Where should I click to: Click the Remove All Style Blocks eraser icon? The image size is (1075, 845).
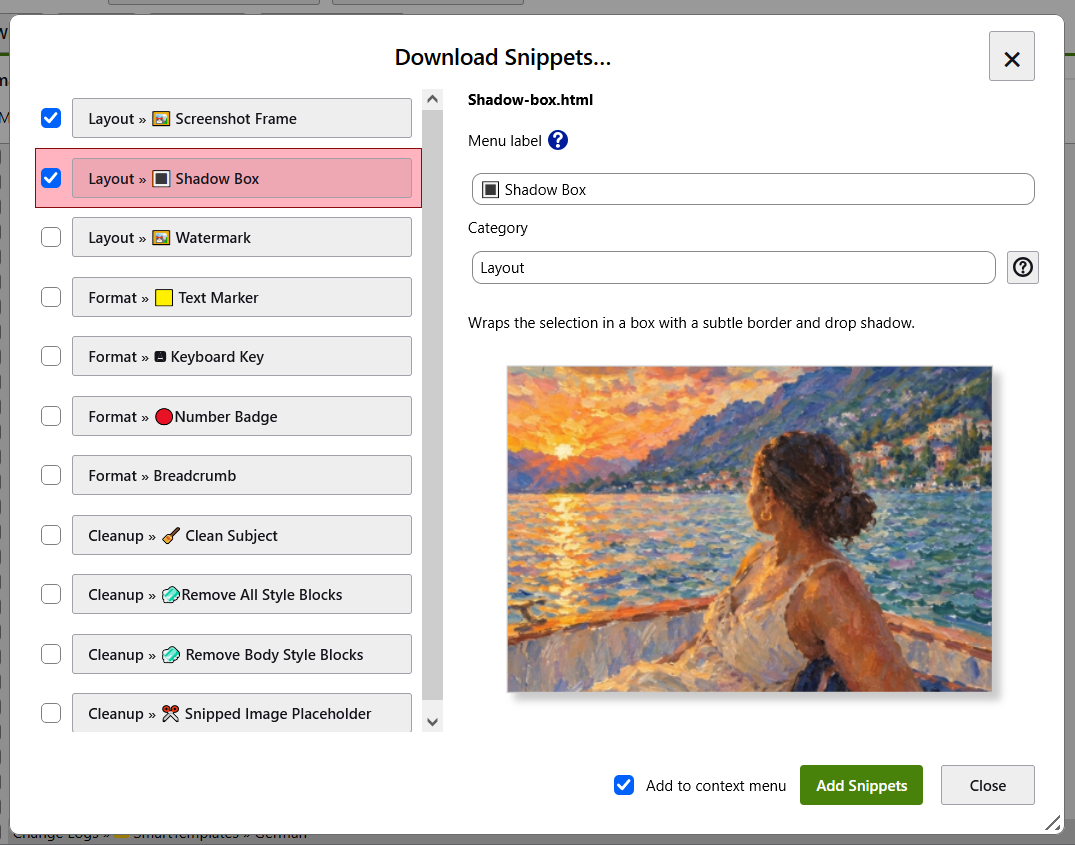[171, 595]
